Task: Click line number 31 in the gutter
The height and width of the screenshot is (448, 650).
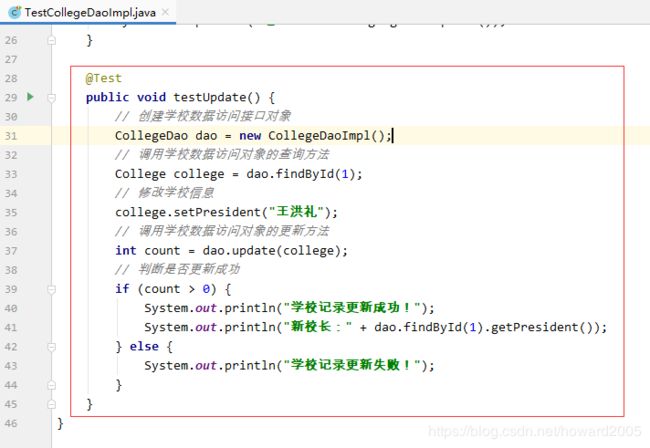Action: pos(11,136)
